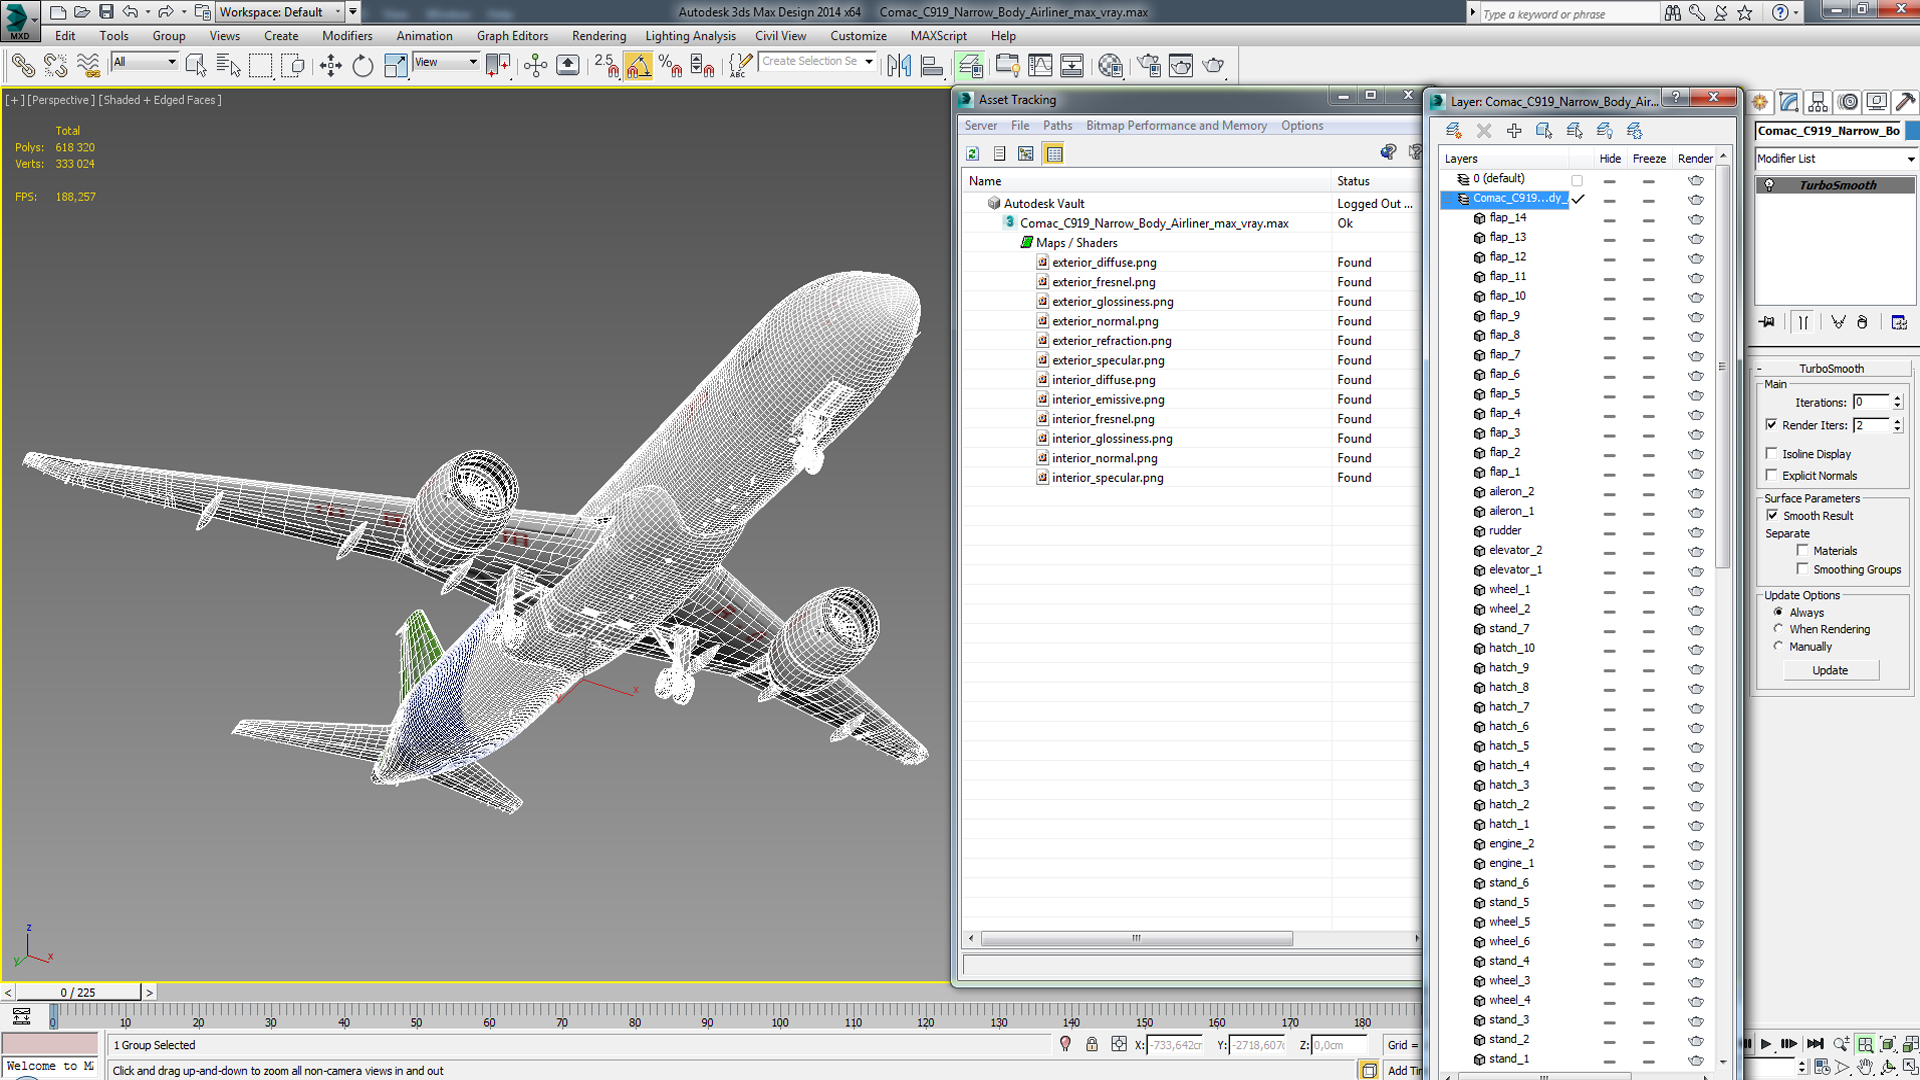Image resolution: width=1920 pixels, height=1080 pixels.
Task: Click object color swatch beside name field
Action: (x=1913, y=131)
